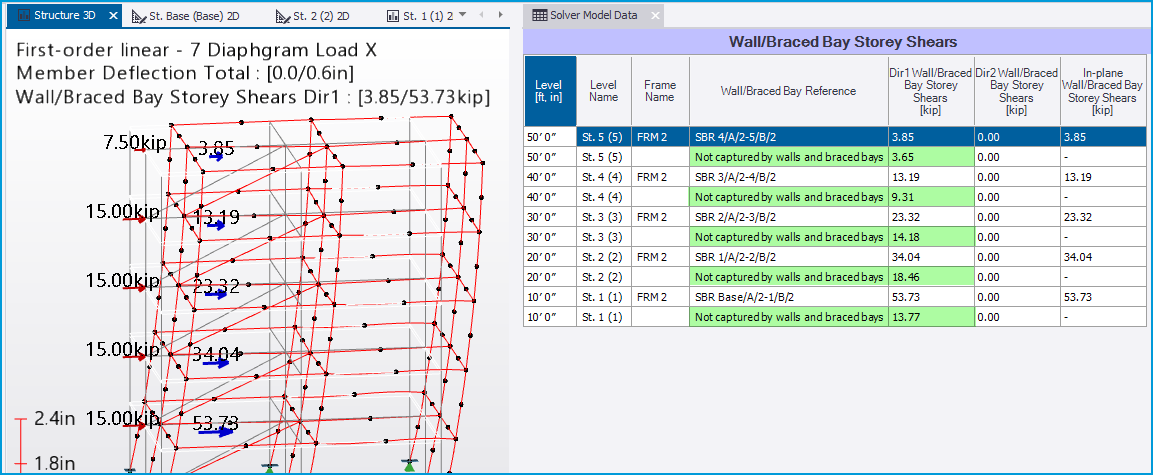Click the Solver Model Data table icon
This screenshot has width=1153, height=475.
(x=539, y=16)
